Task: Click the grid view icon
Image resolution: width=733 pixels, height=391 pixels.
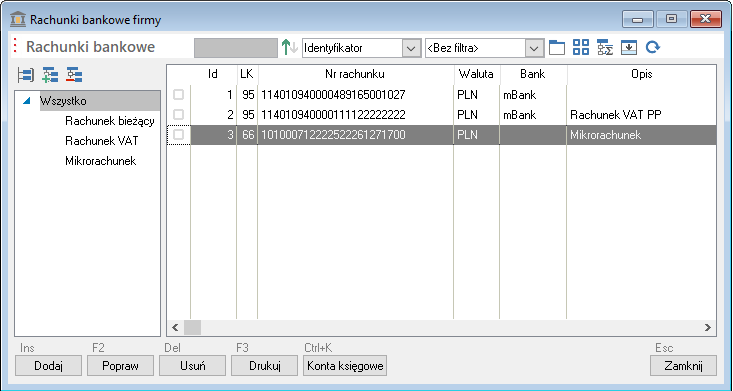Action: (581, 47)
